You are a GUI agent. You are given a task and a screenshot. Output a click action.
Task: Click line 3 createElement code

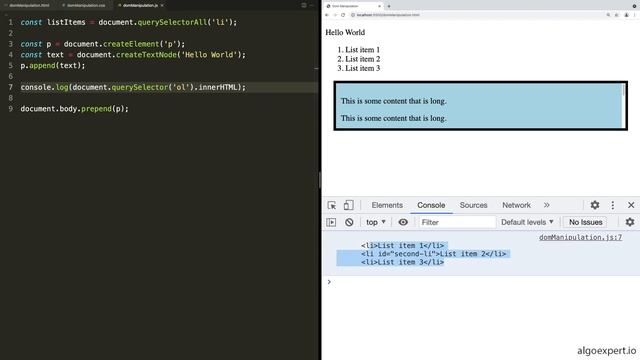[x=102, y=44]
